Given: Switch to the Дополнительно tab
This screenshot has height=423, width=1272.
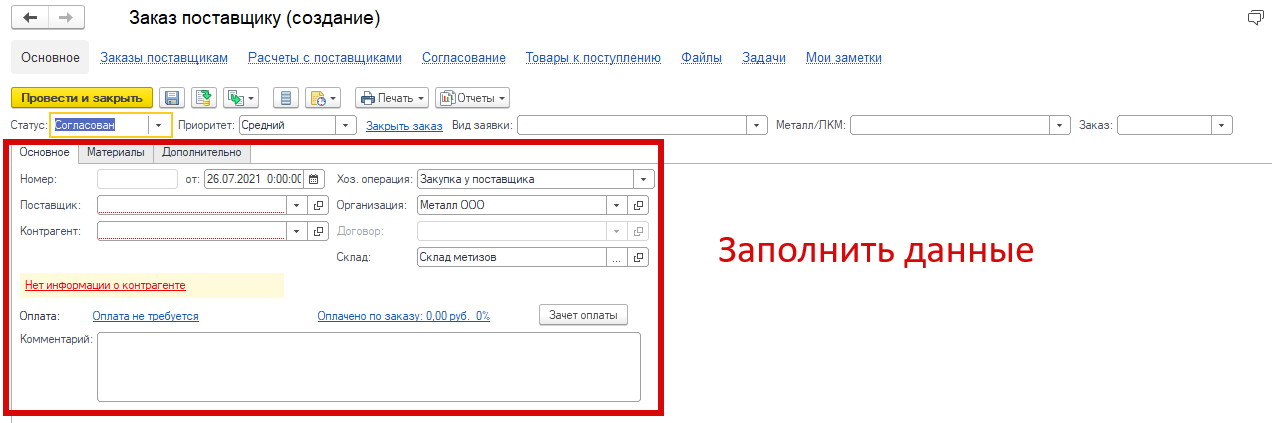Looking at the screenshot, I should pos(202,153).
